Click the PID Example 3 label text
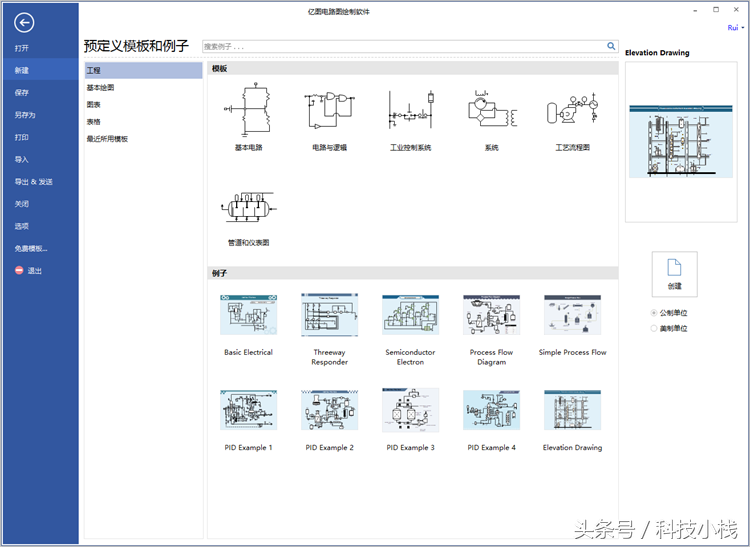Screen dimensions: 750x547 tap(410, 448)
